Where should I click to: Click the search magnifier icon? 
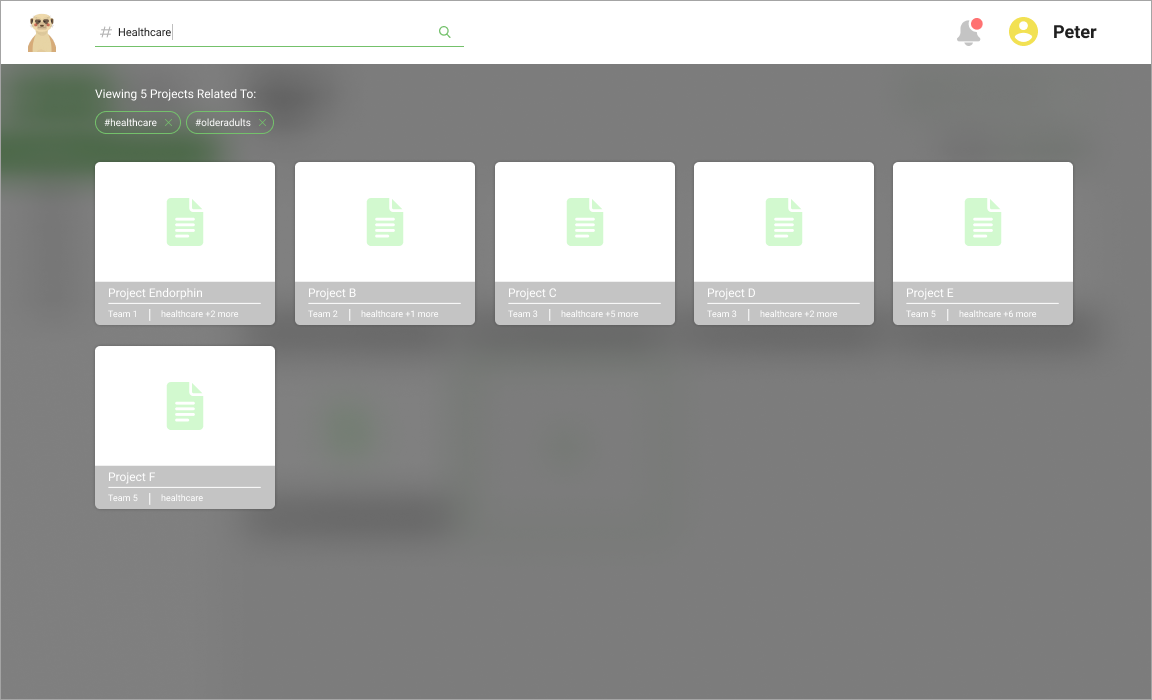pyautogui.click(x=445, y=32)
